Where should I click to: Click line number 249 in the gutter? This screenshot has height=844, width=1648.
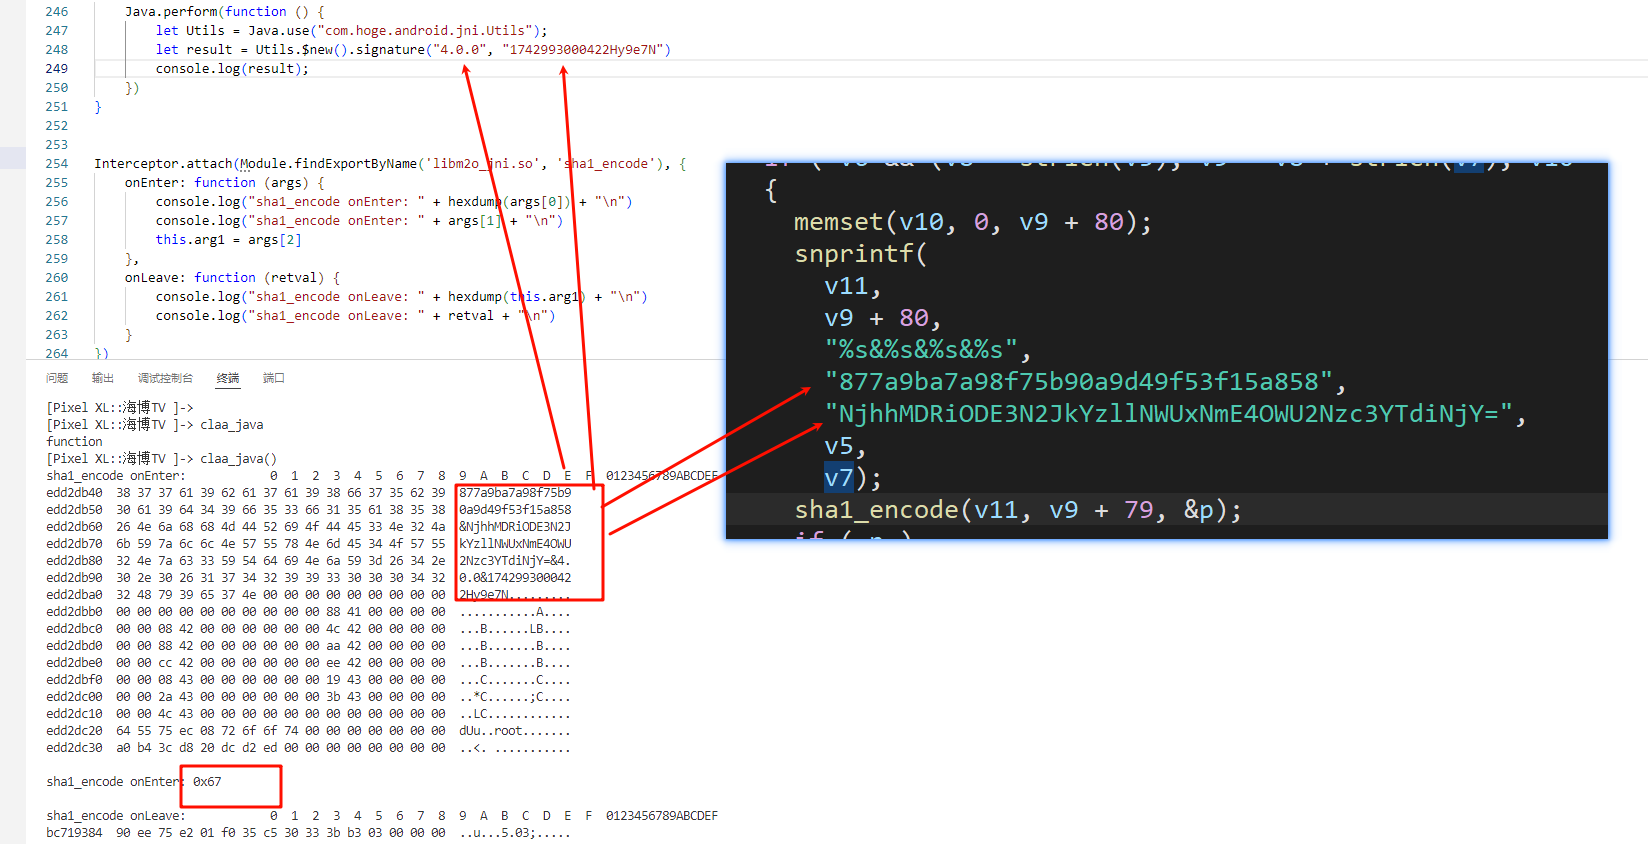(57, 69)
